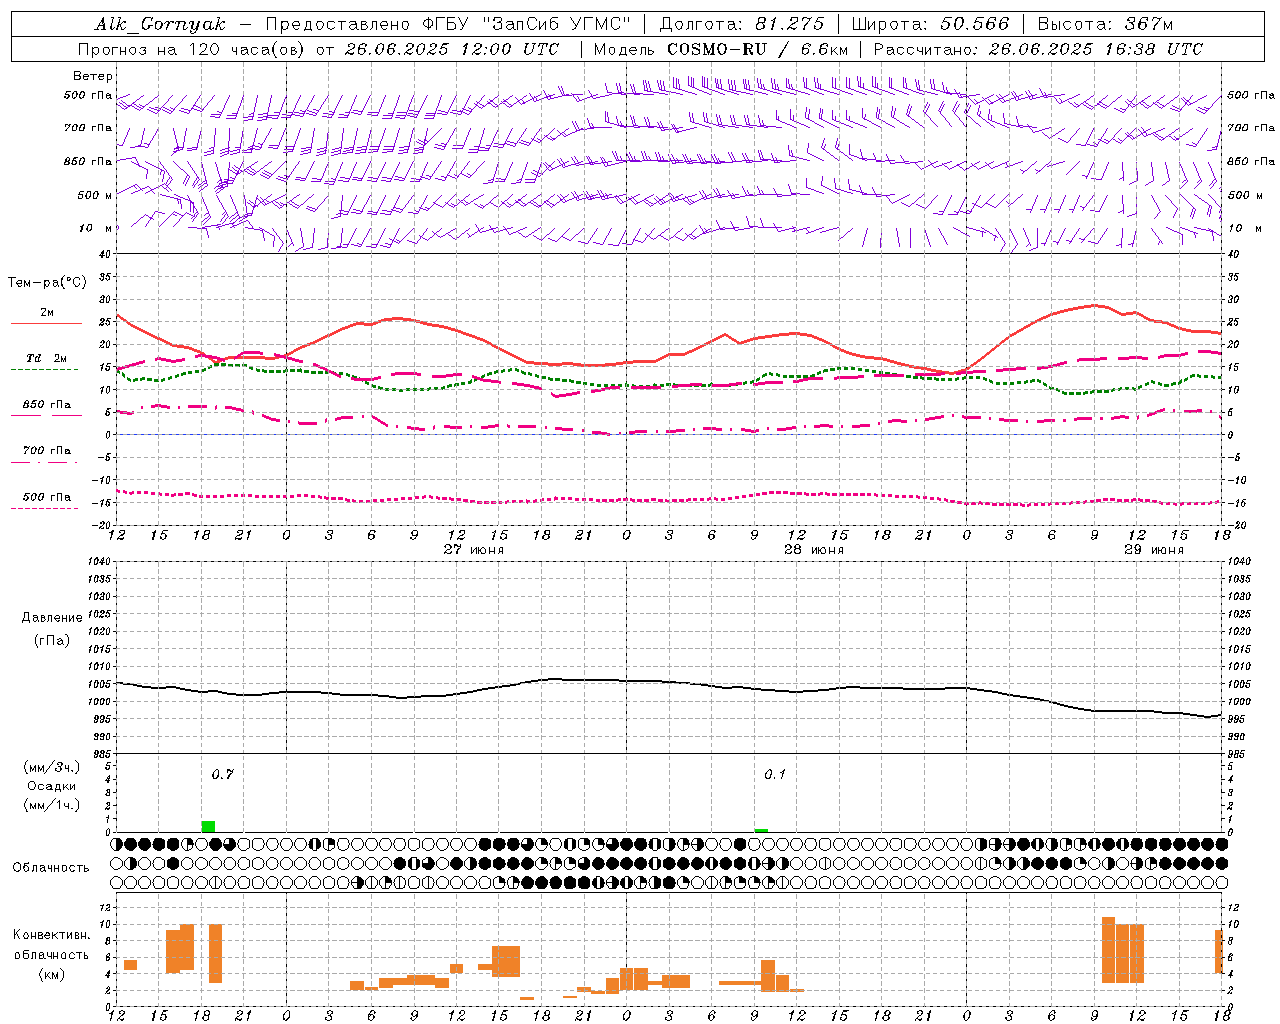Click the (км) unit label of convective panel

tap(52, 974)
